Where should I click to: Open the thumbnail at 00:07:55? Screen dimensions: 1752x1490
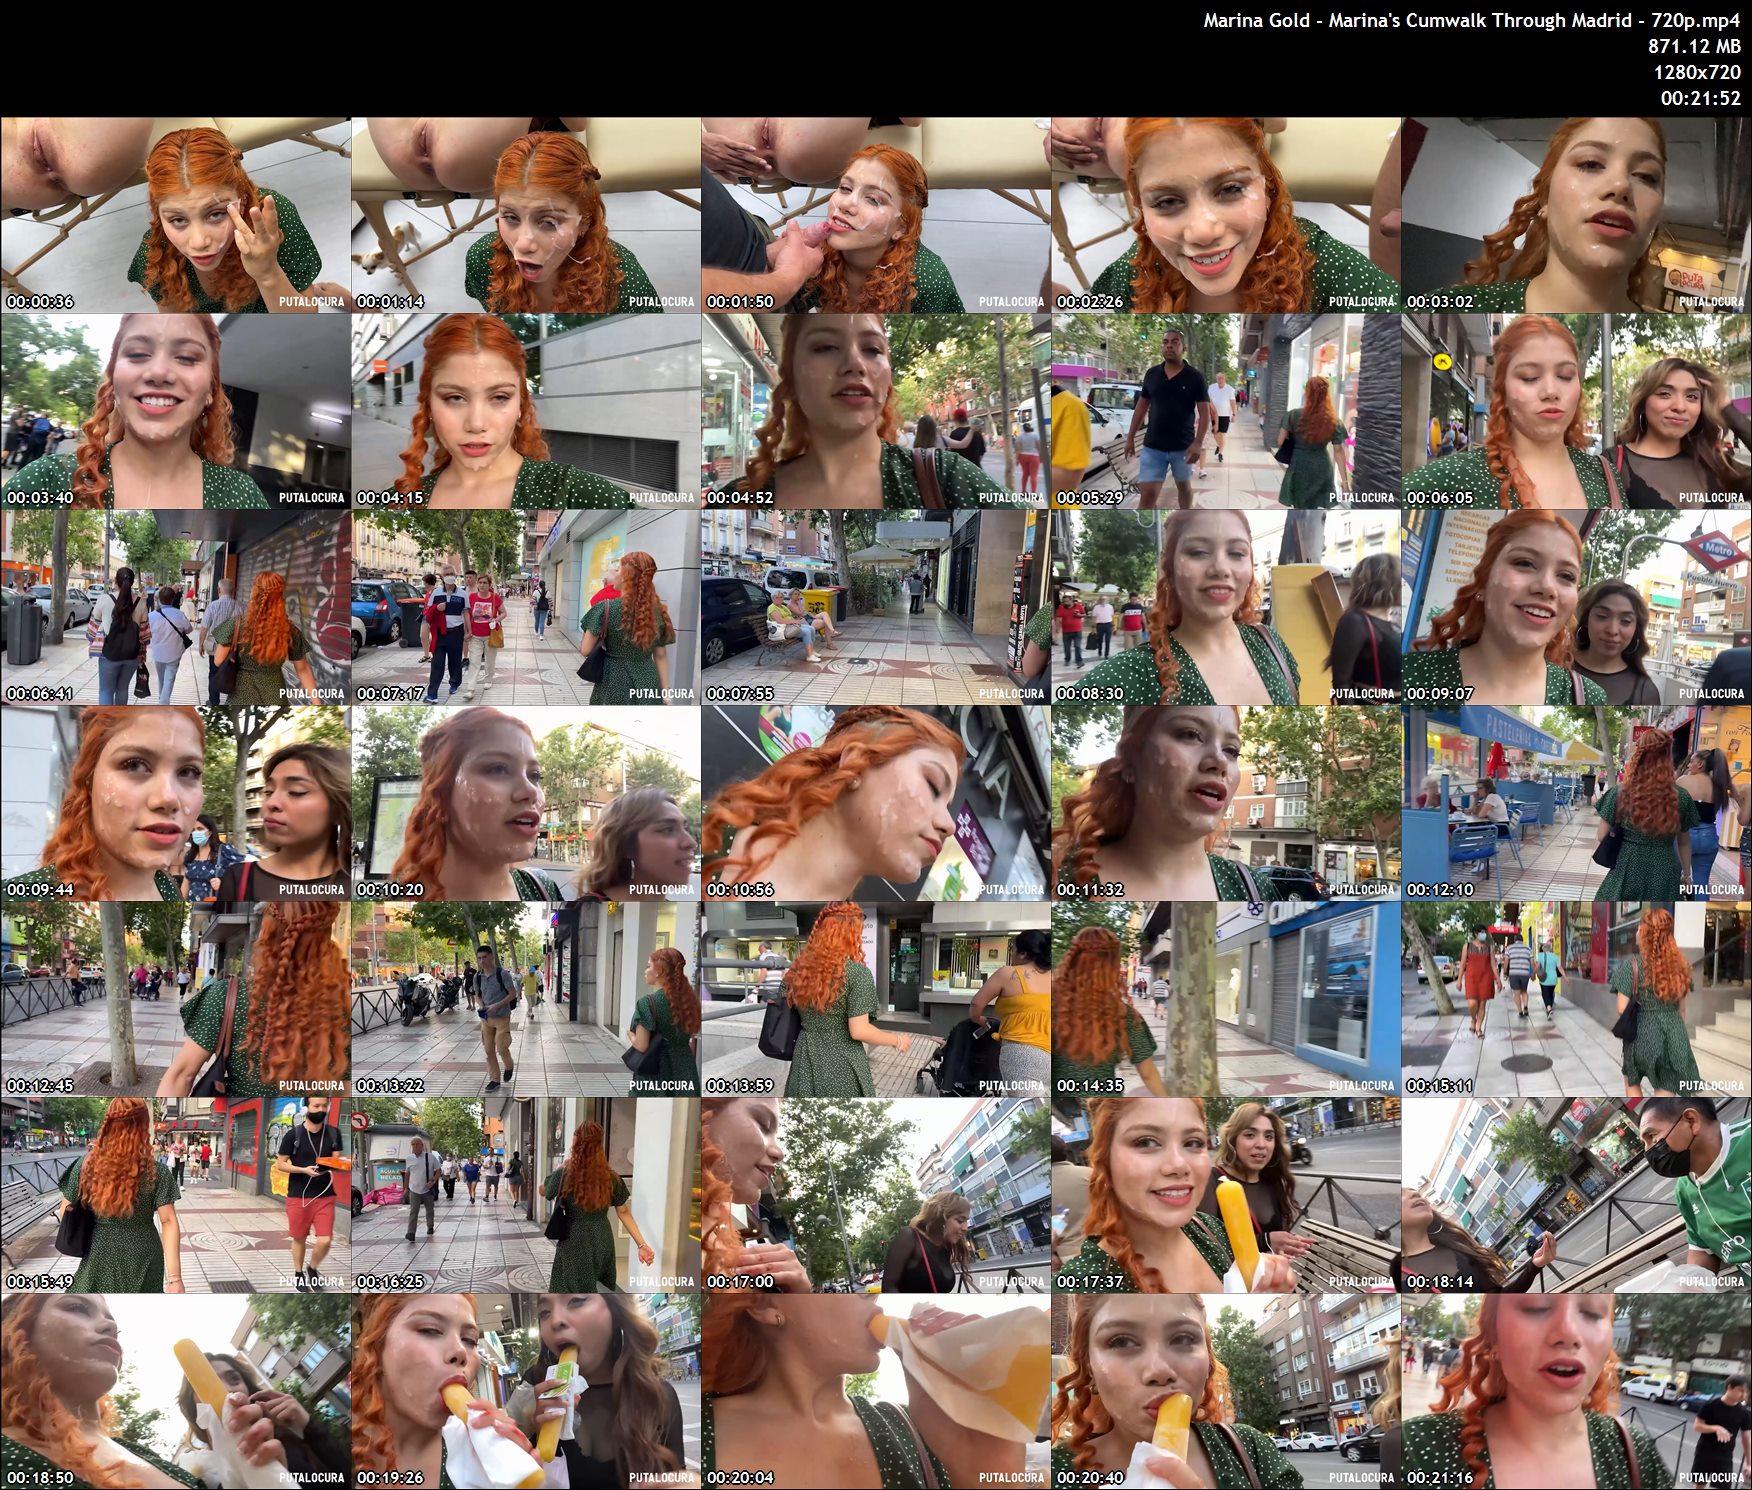[x=875, y=607]
